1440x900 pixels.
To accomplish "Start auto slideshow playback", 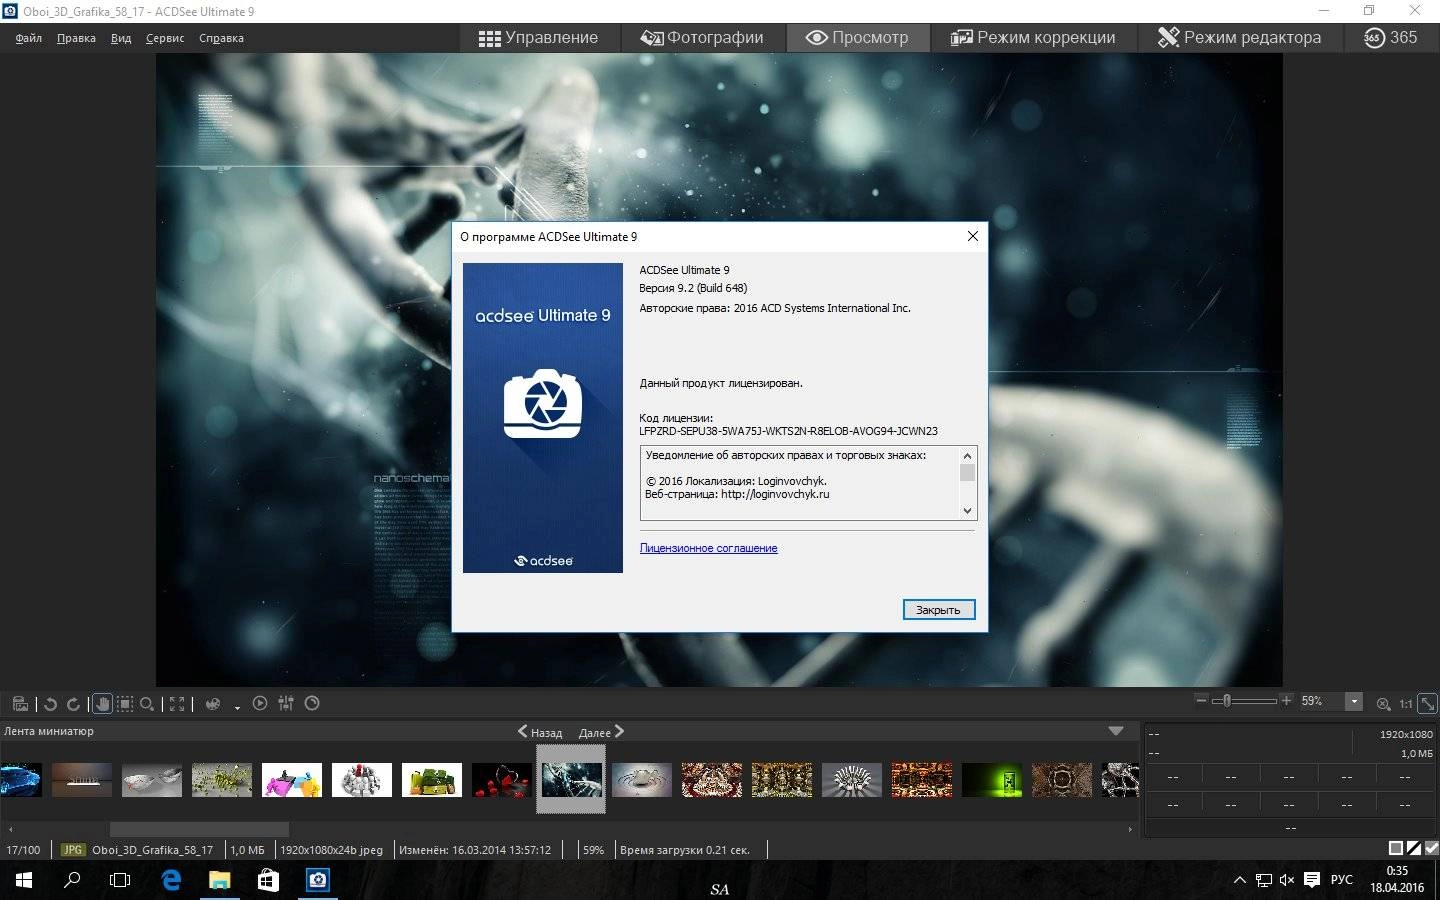I will click(x=260, y=703).
